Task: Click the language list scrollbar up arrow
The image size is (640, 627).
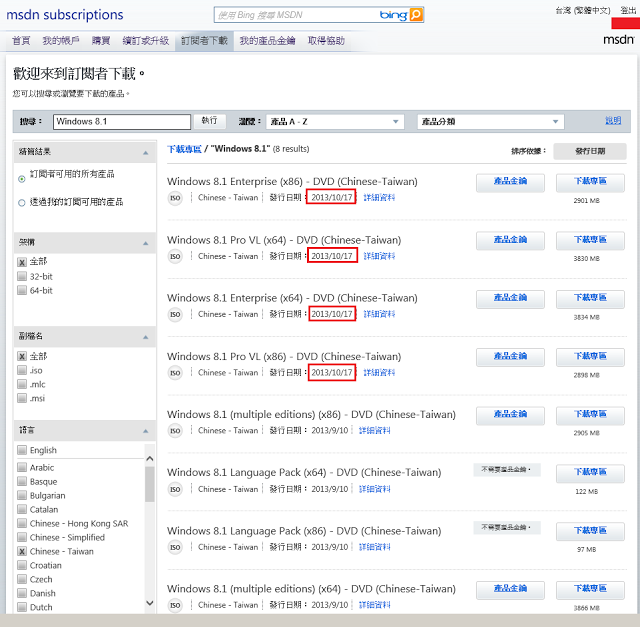Action: click(x=150, y=458)
